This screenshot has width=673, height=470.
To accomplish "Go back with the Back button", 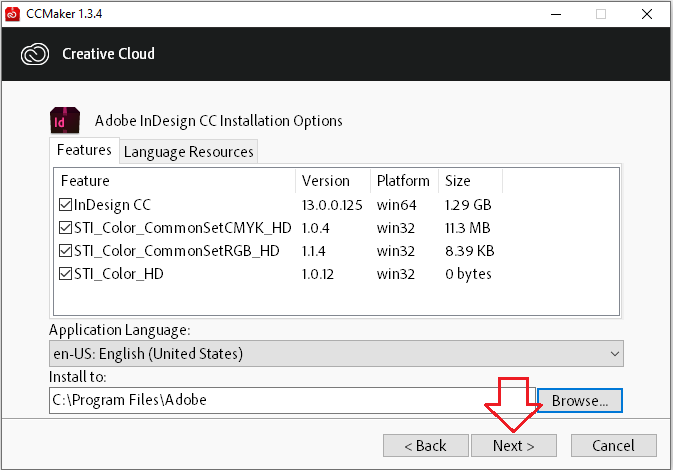I will click(424, 445).
